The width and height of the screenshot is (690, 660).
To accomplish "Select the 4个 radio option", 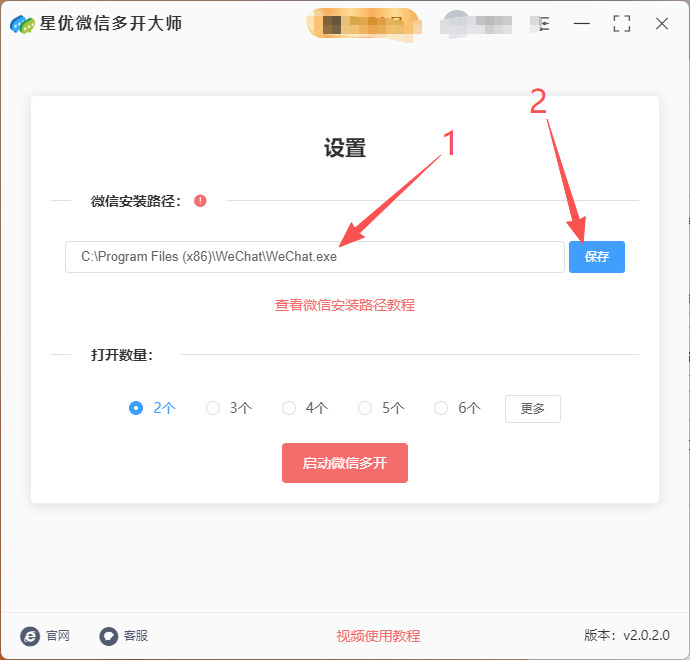I will pyautogui.click(x=289, y=408).
